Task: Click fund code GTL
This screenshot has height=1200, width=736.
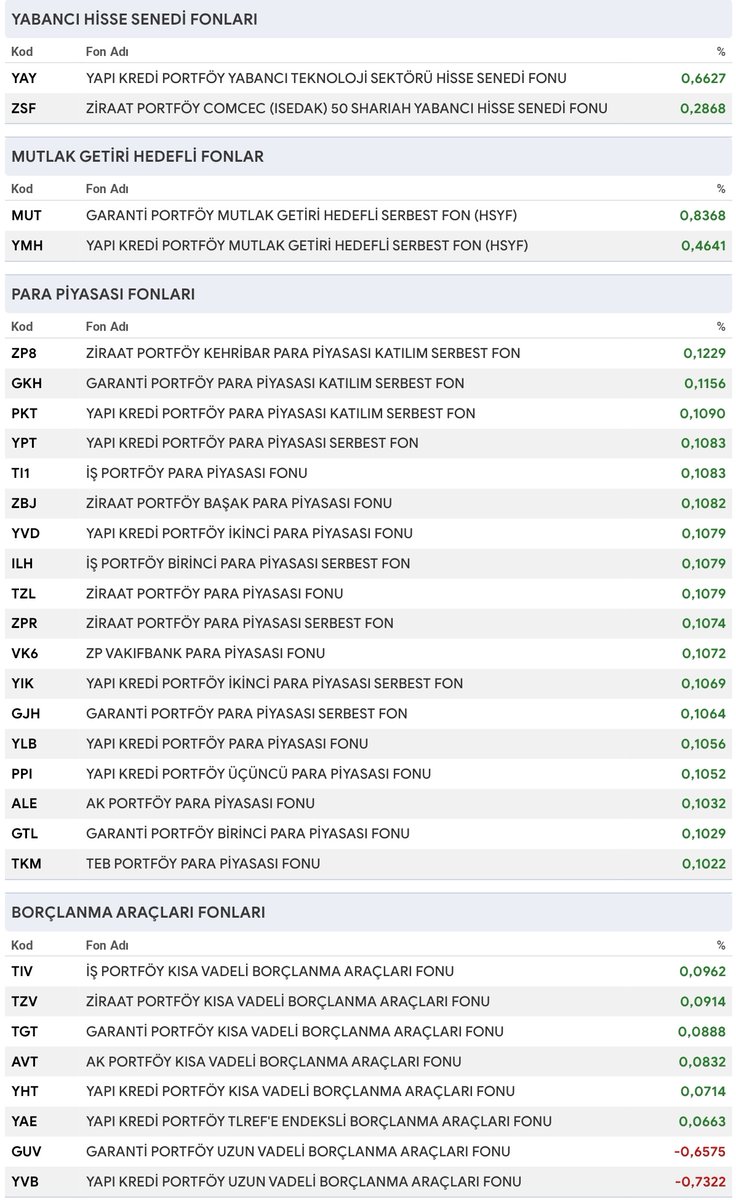Action: coord(25,833)
